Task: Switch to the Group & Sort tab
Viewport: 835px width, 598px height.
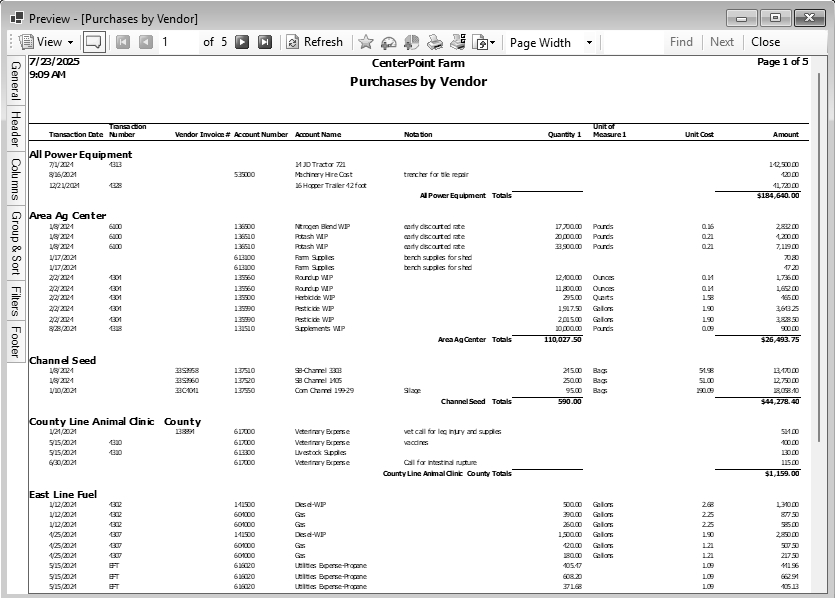Action: click(15, 243)
